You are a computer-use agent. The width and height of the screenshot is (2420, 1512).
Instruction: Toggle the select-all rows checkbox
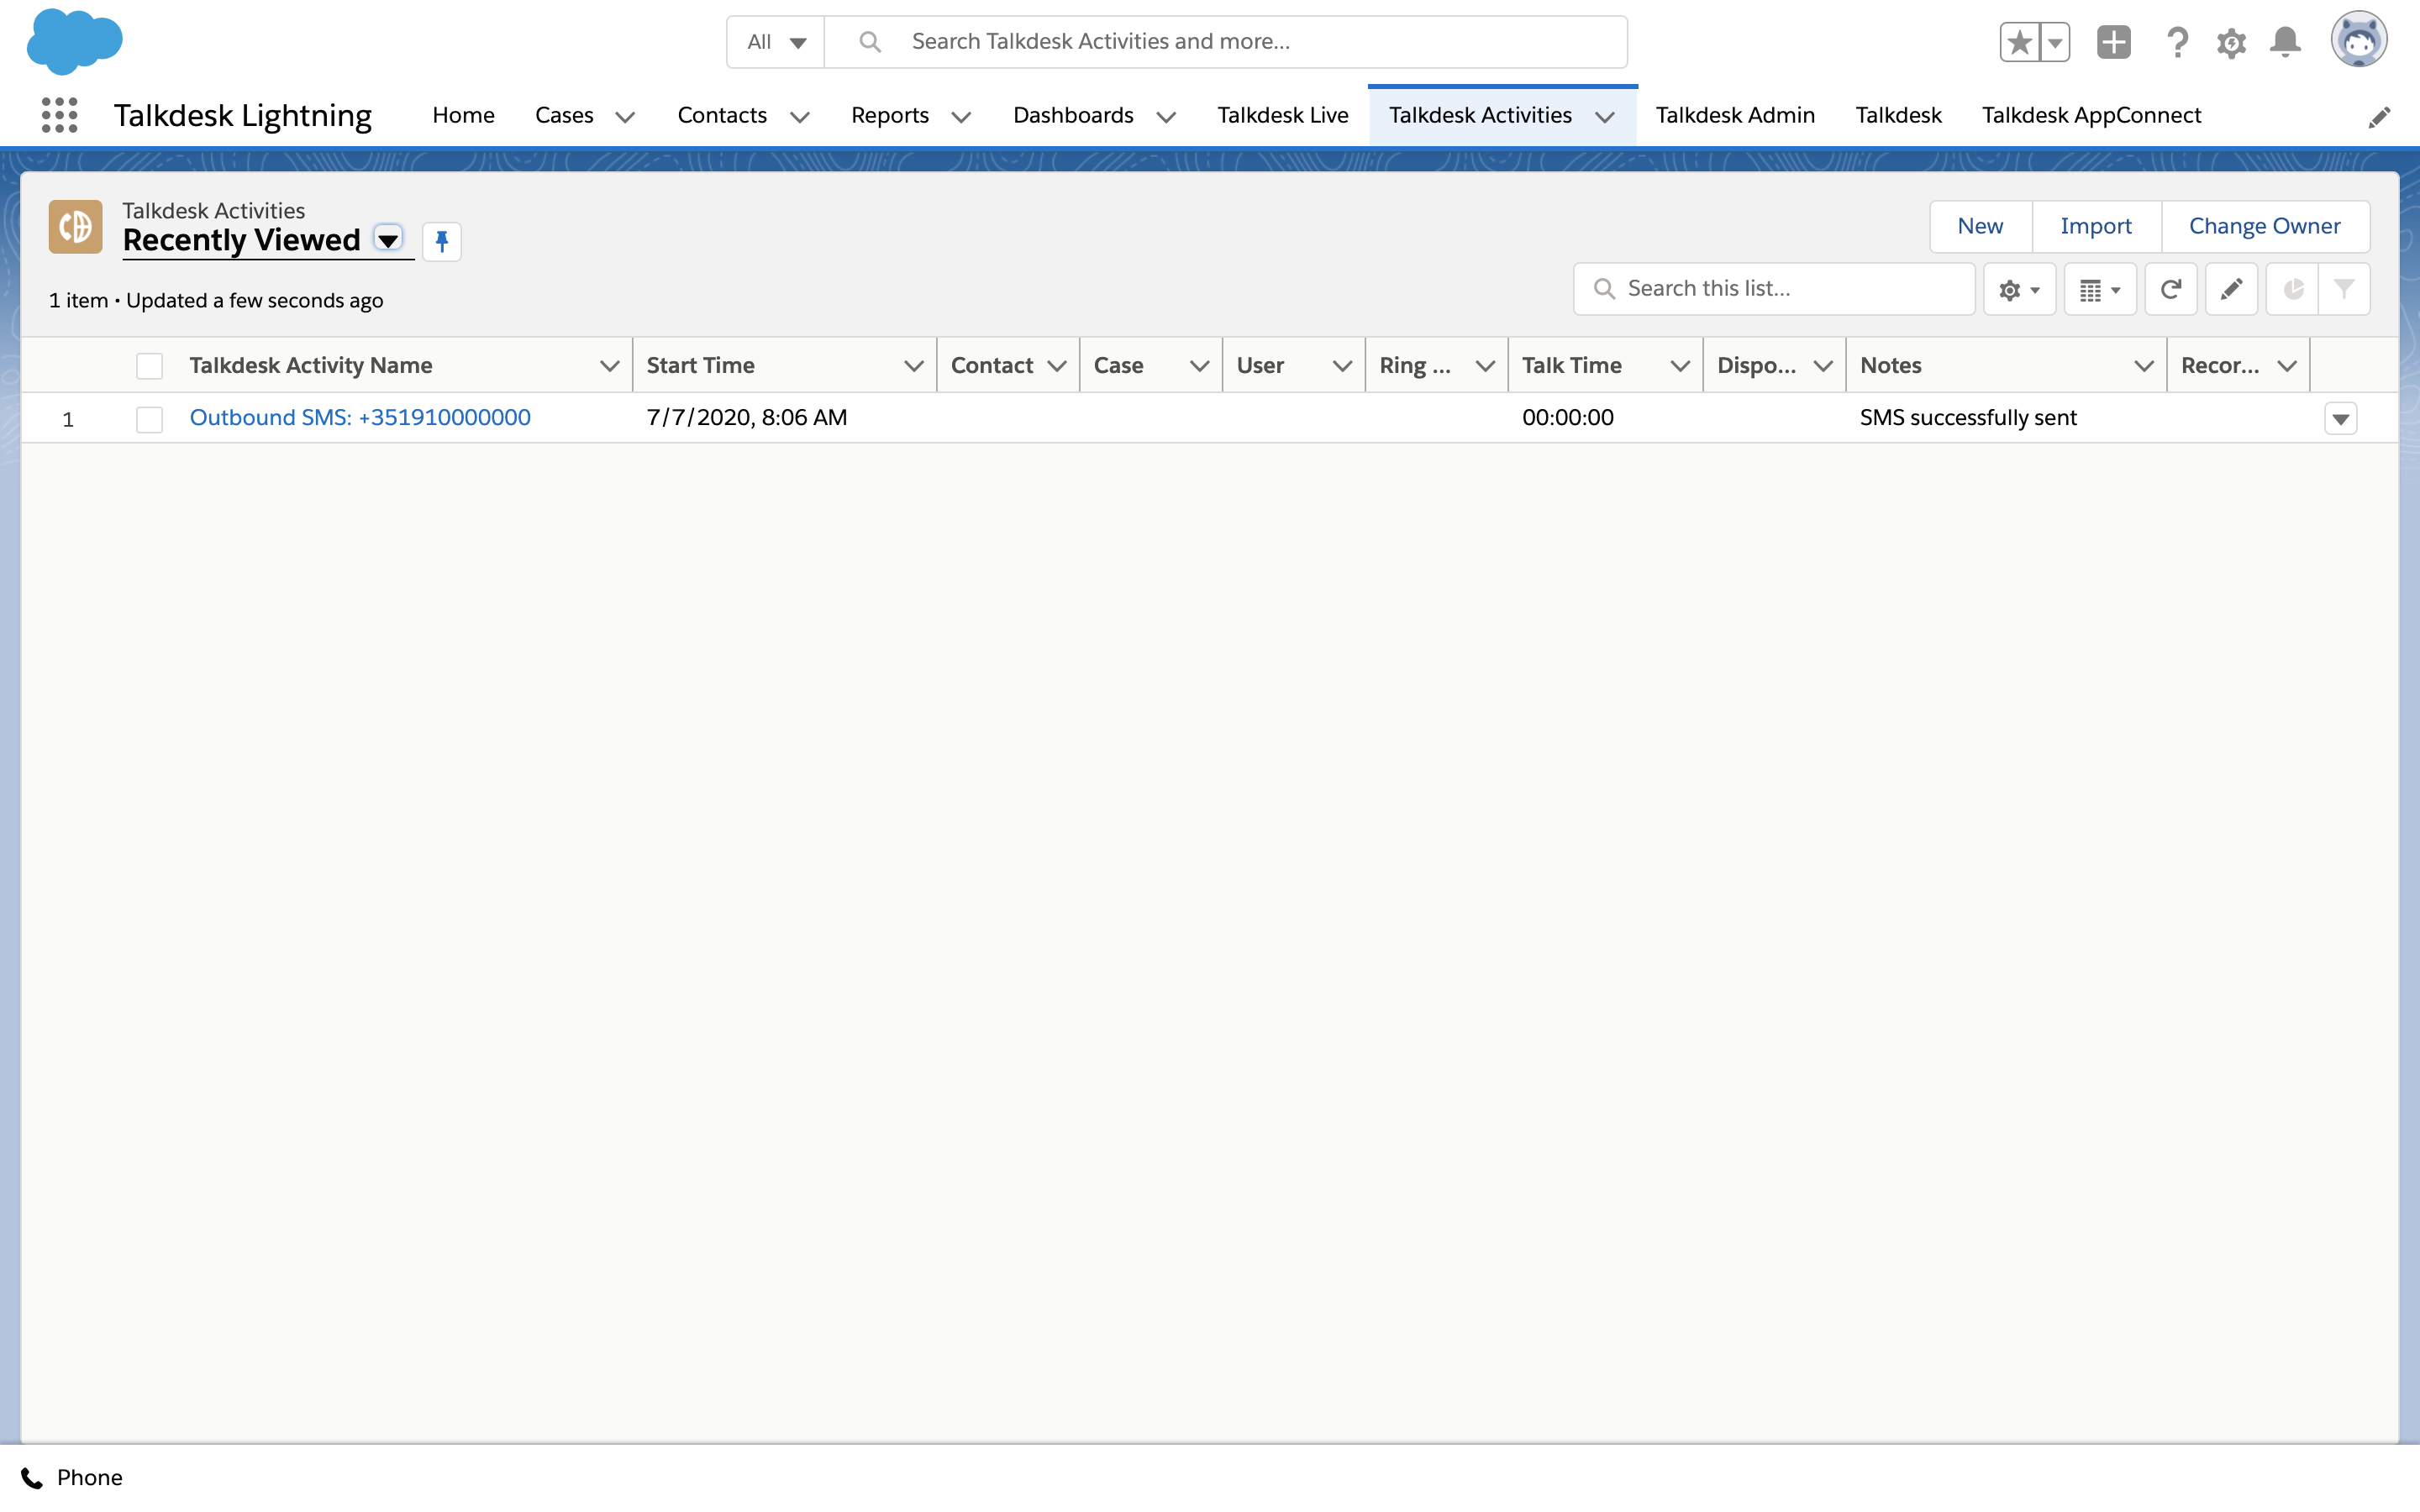[x=150, y=366]
